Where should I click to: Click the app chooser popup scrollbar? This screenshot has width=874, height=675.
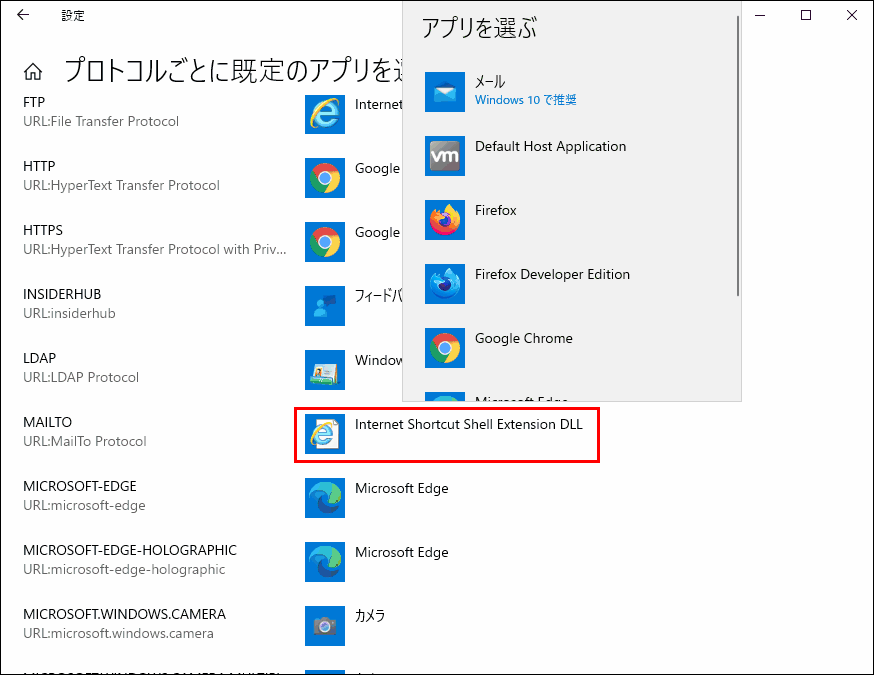737,156
